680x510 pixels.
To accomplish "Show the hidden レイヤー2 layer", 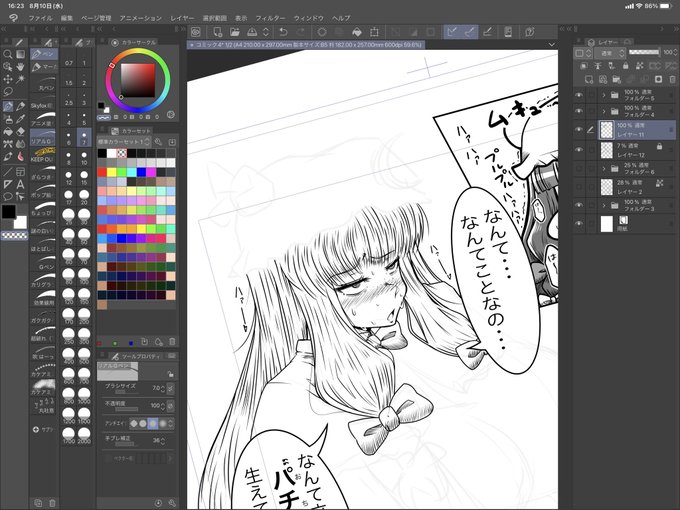I will tap(578, 187).
